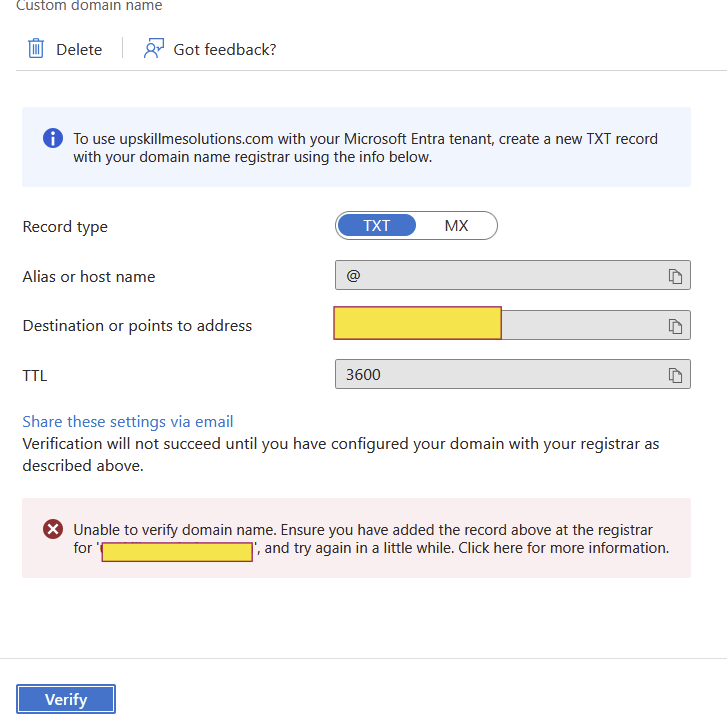Image resolution: width=727 pixels, height=728 pixels.
Task: Click the Destination or points to address field
Action: [513, 325]
